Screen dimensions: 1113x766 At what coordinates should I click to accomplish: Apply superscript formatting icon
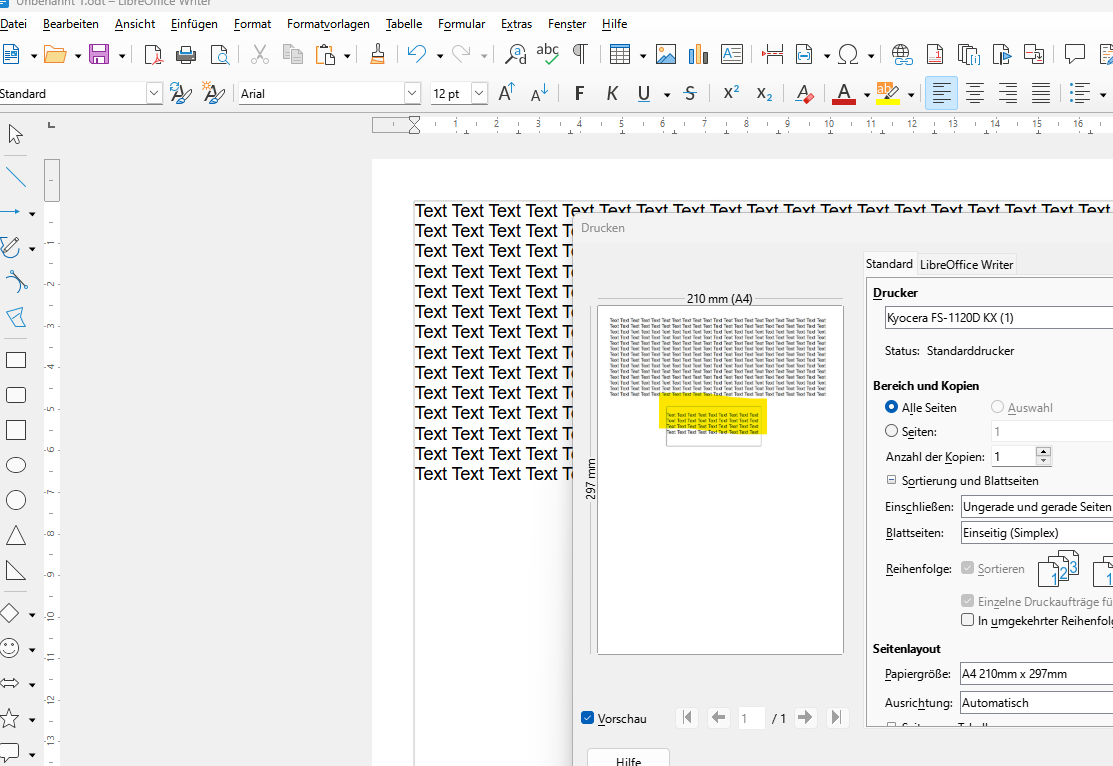click(731, 93)
